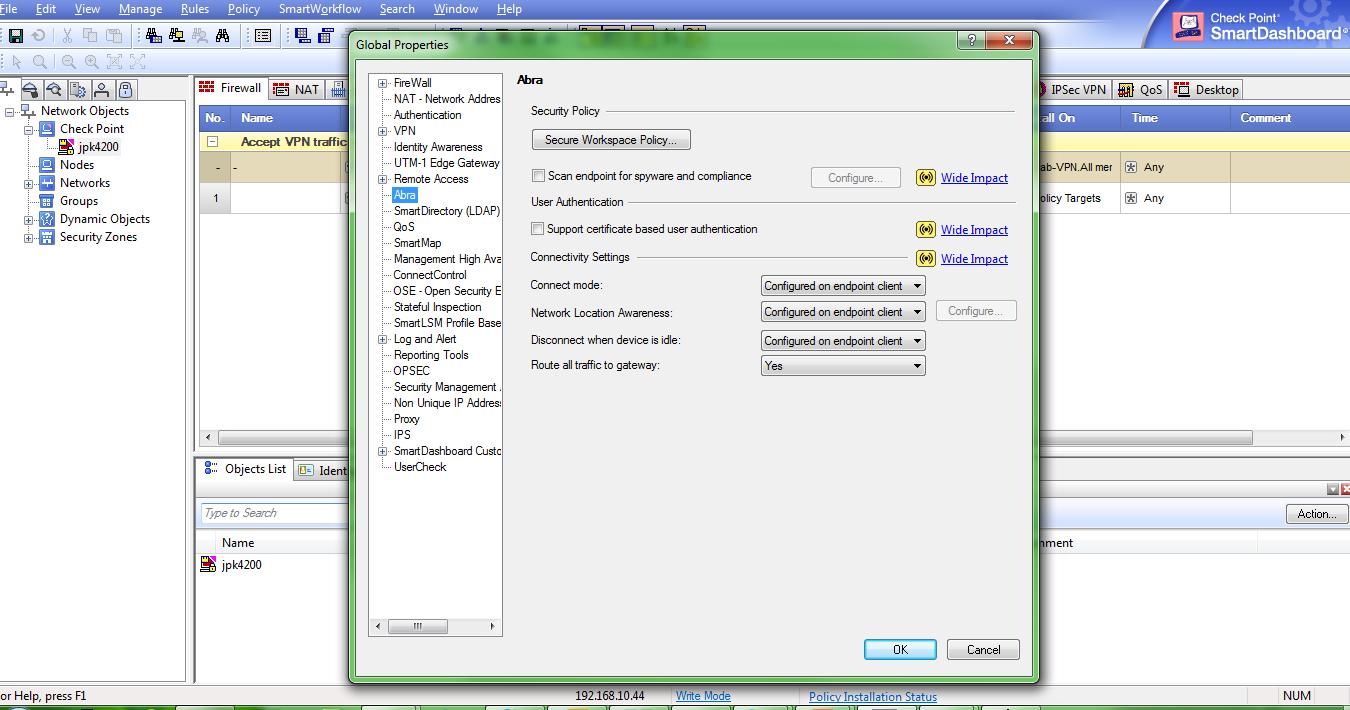Screen dimensions: 1350x710
Task: Expand the Log and Alert node
Action: click(382, 339)
